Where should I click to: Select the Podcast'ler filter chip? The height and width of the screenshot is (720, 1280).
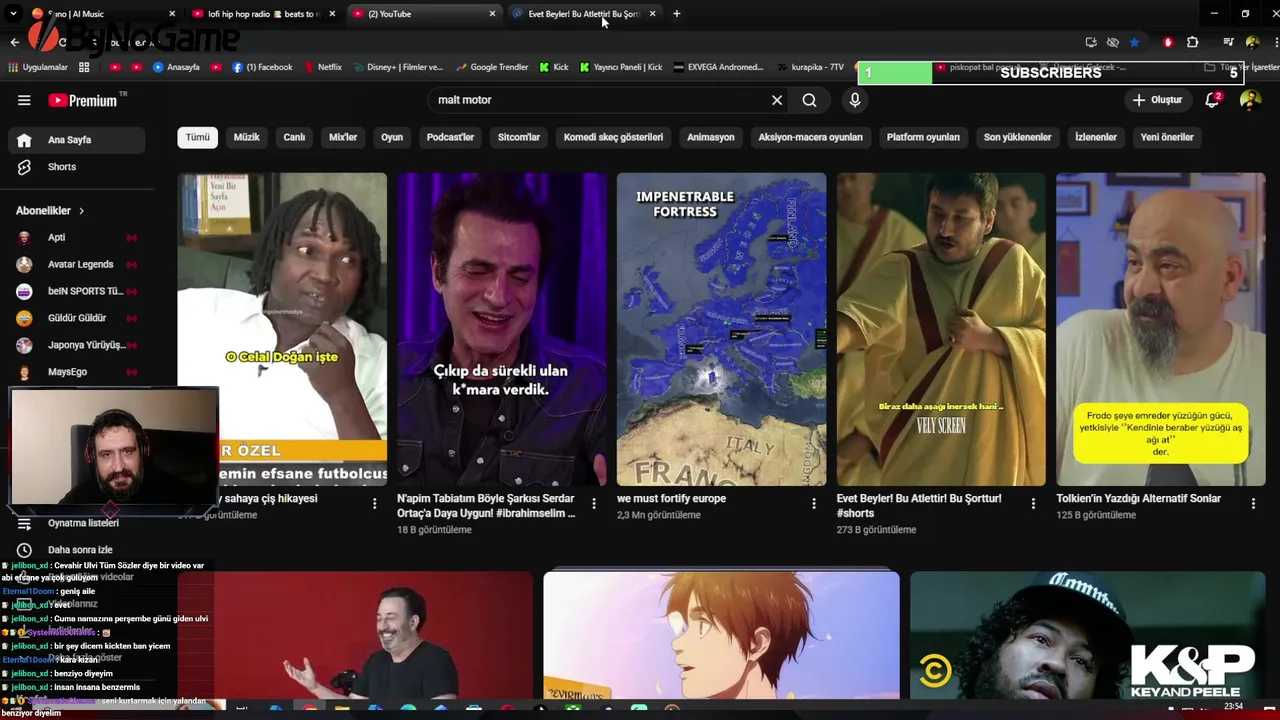coord(451,137)
